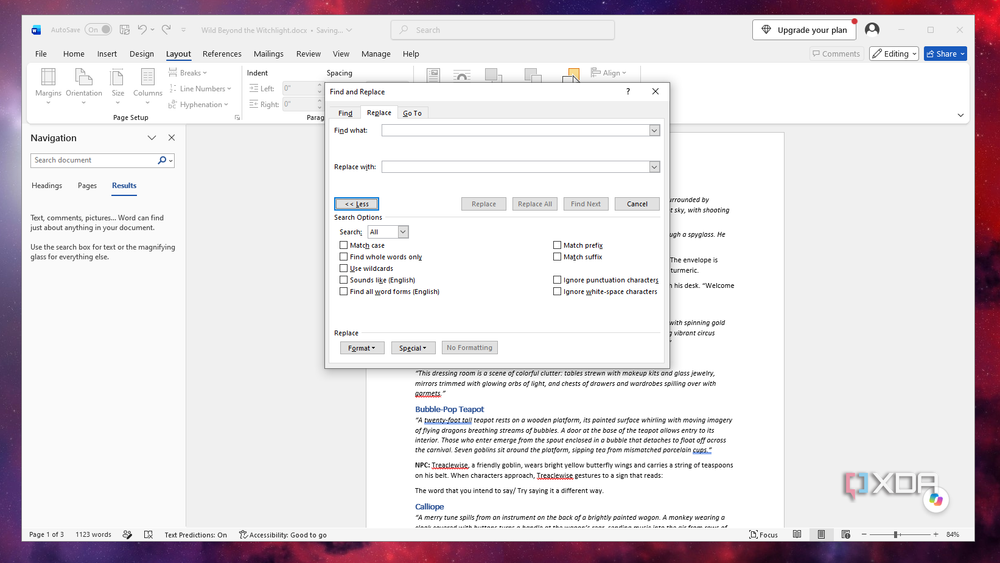The width and height of the screenshot is (1000, 563).
Task: Enable Find whole words only checkbox
Action: click(x=344, y=256)
